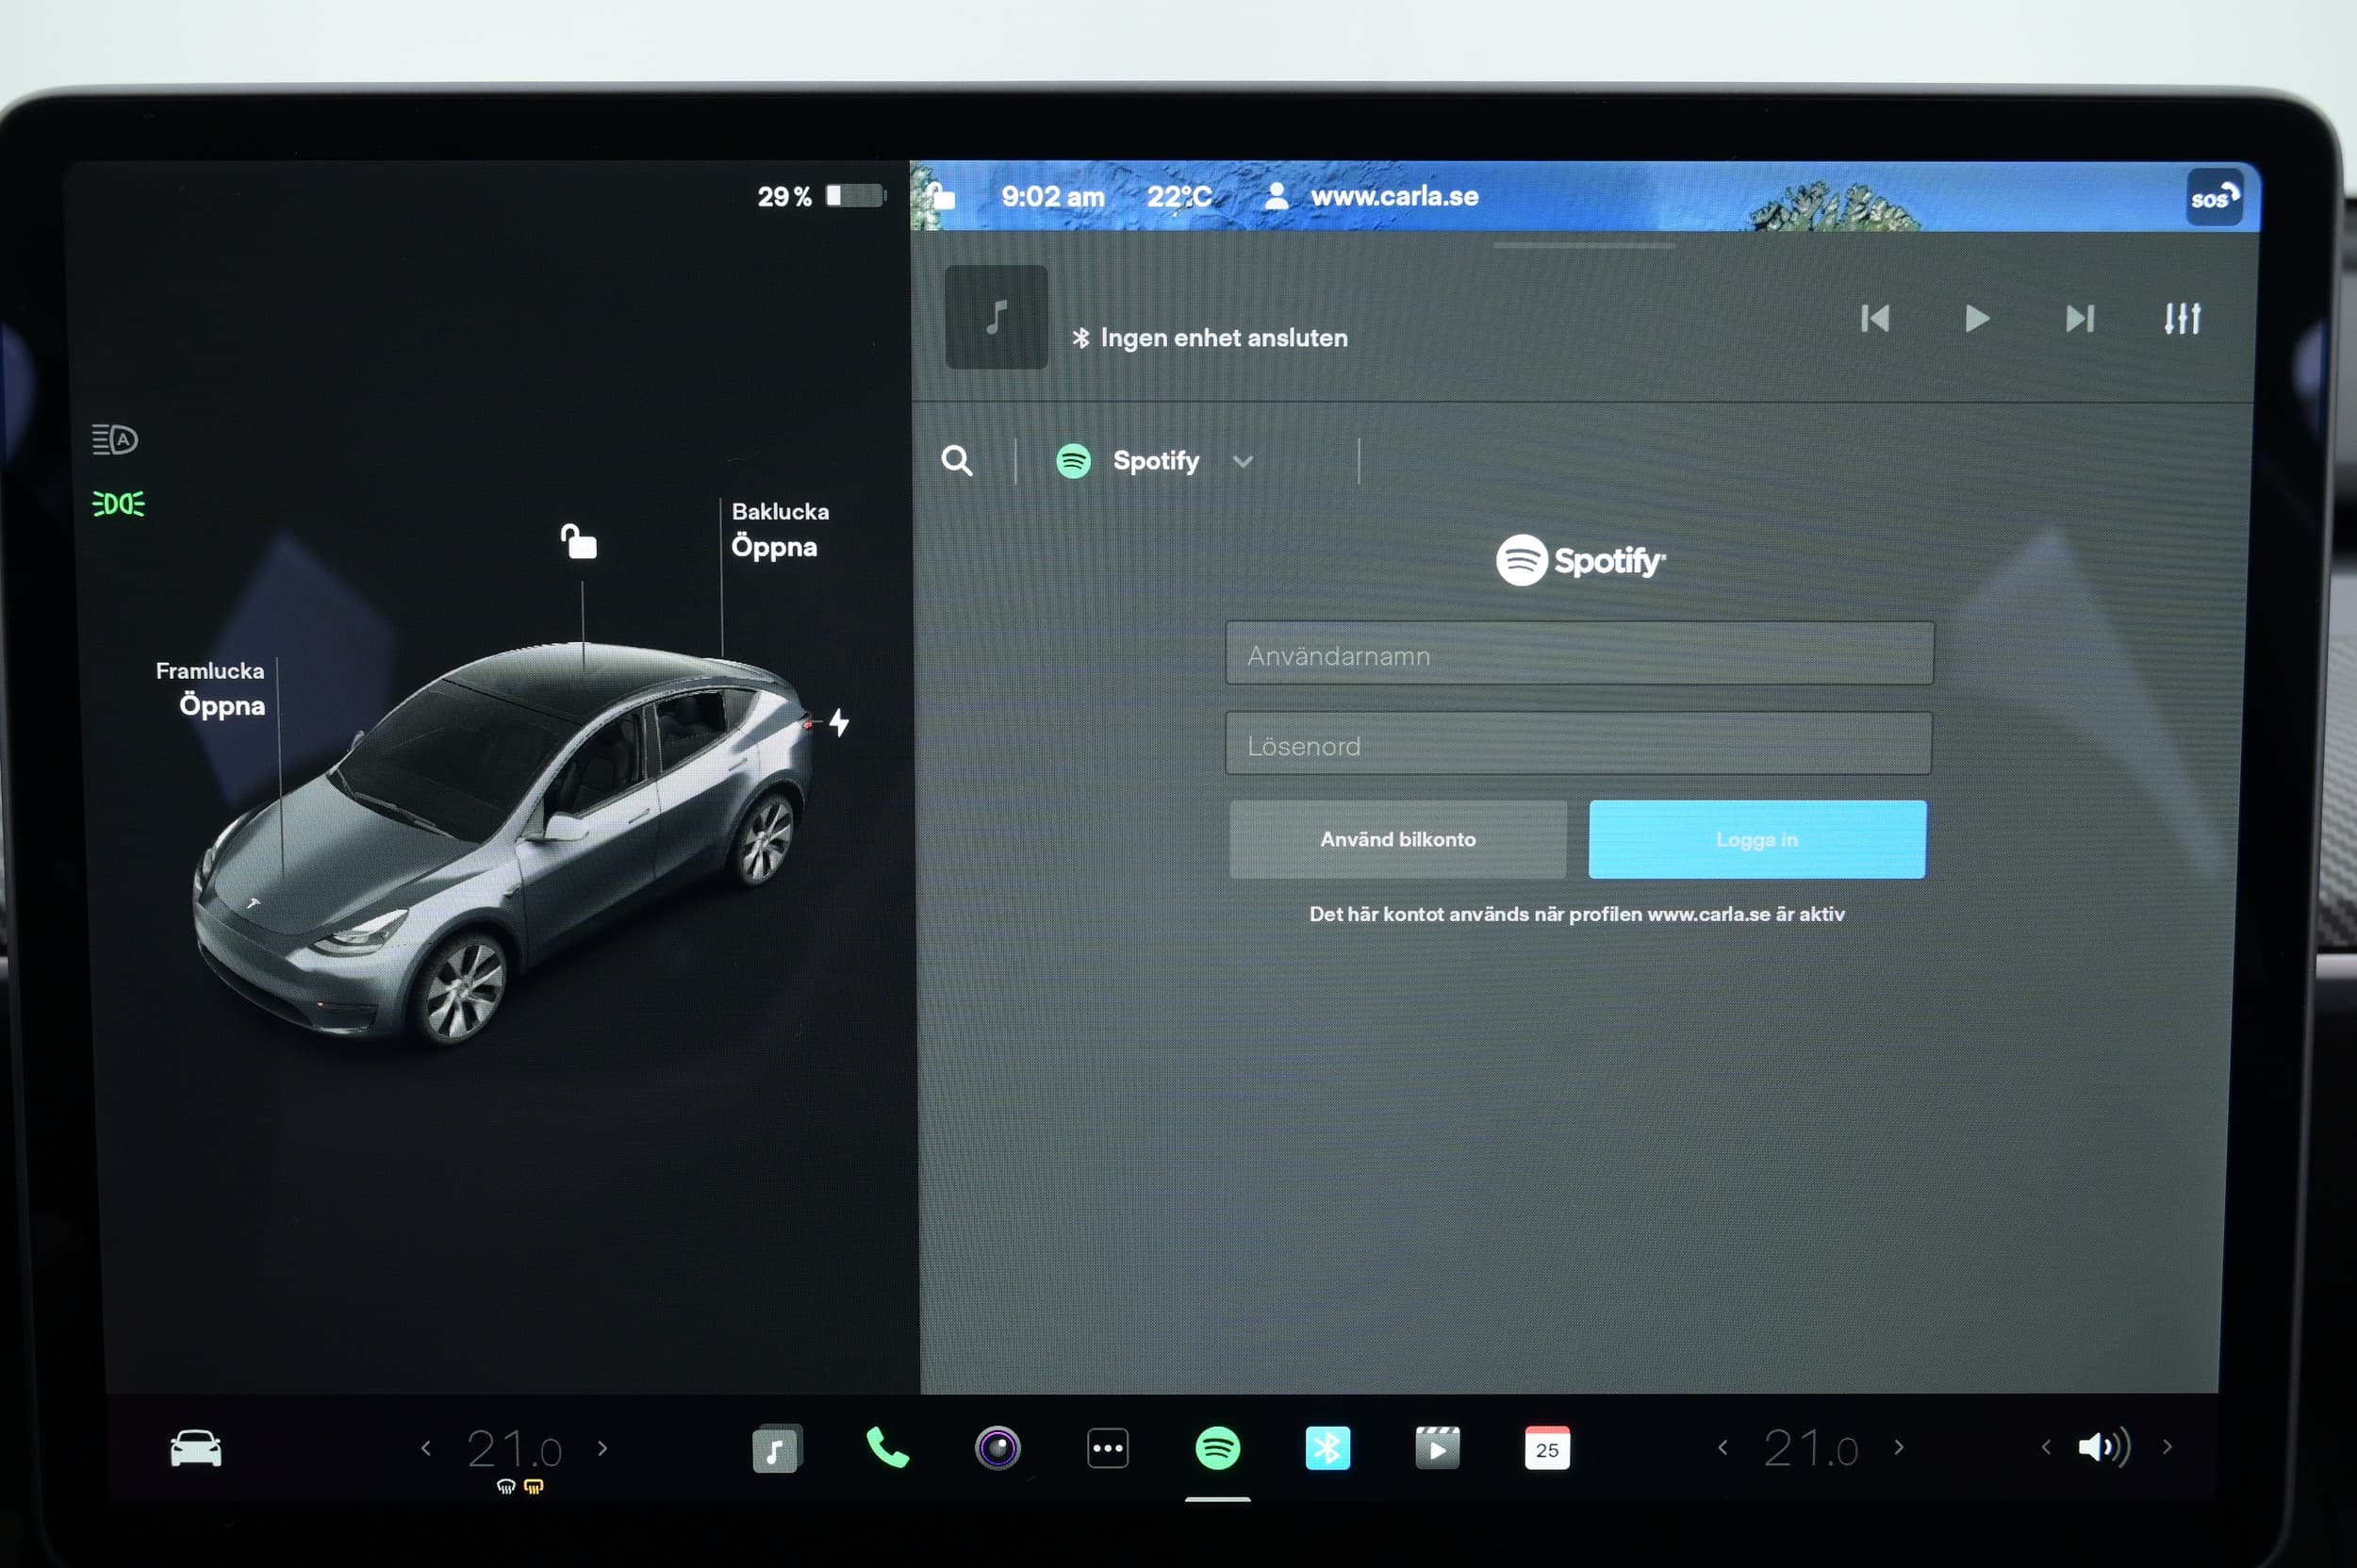
Task: Click the Logga in button
Action: [x=1757, y=840]
